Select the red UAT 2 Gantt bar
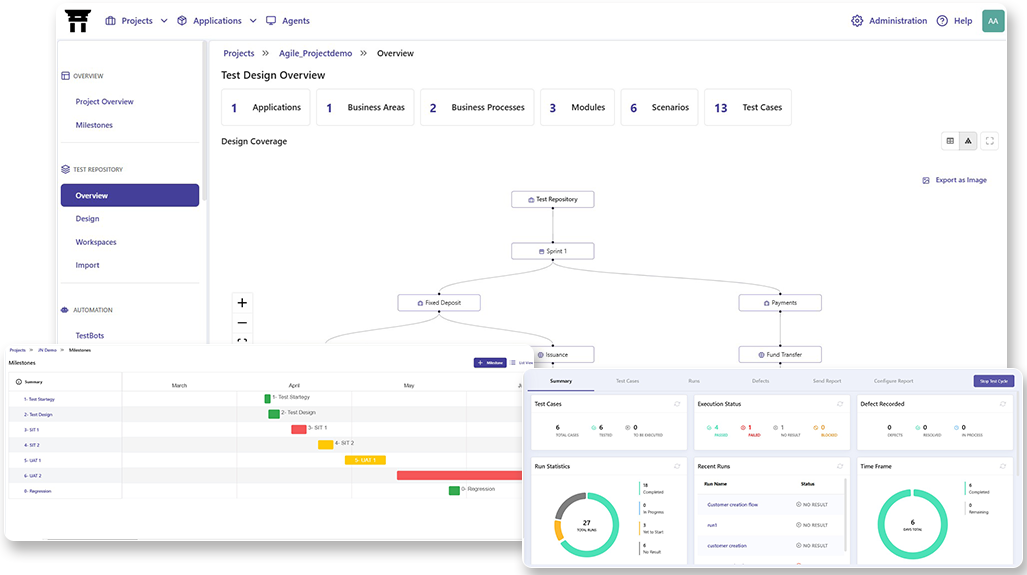 point(460,475)
